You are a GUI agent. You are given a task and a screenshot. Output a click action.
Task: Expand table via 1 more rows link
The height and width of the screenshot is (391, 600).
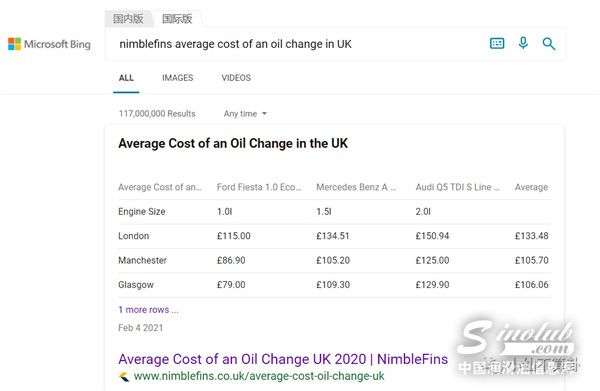[148, 310]
